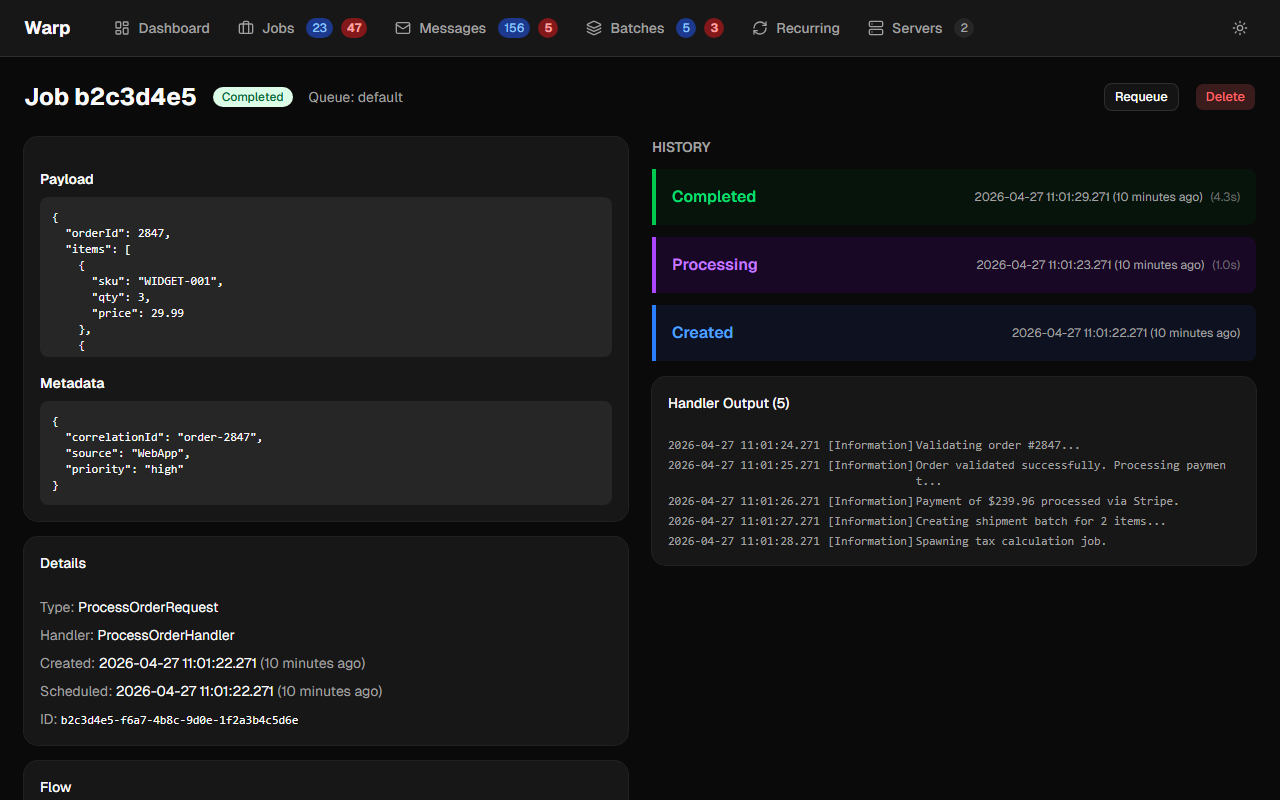
Task: Click the Recurring refresh icon
Action: click(x=760, y=28)
